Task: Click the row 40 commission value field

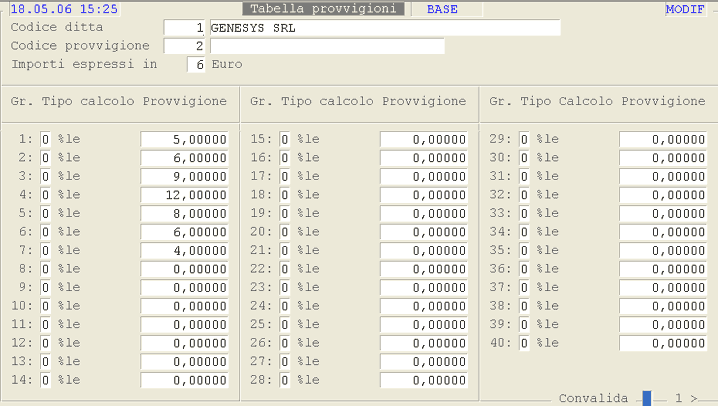Action: 663,343
